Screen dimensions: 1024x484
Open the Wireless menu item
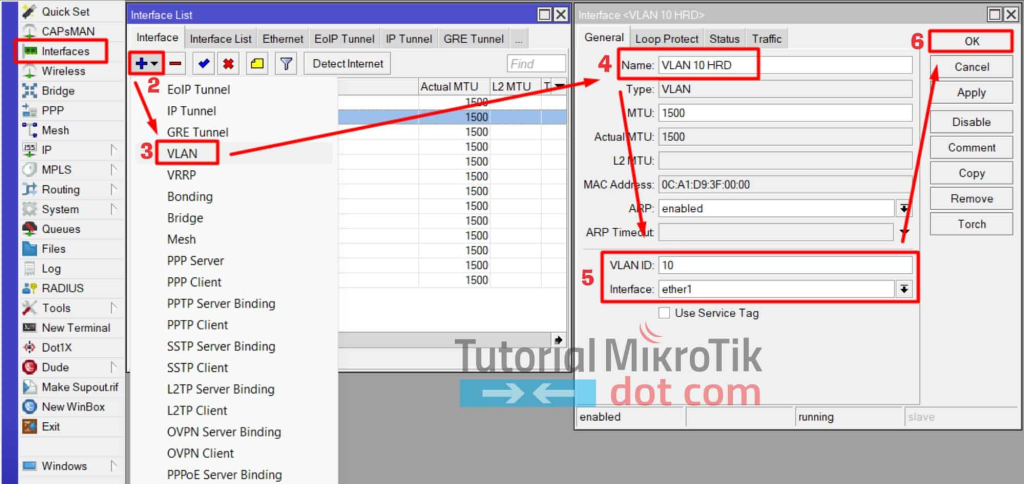61,71
